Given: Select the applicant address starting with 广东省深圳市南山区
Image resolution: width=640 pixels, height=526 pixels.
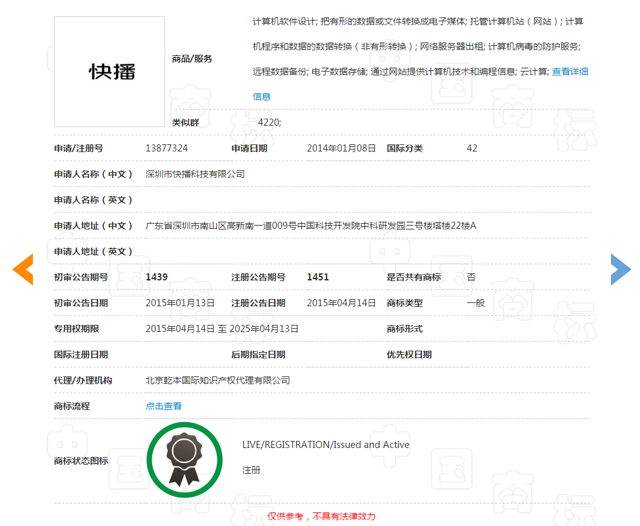Looking at the screenshot, I should coord(311,226).
